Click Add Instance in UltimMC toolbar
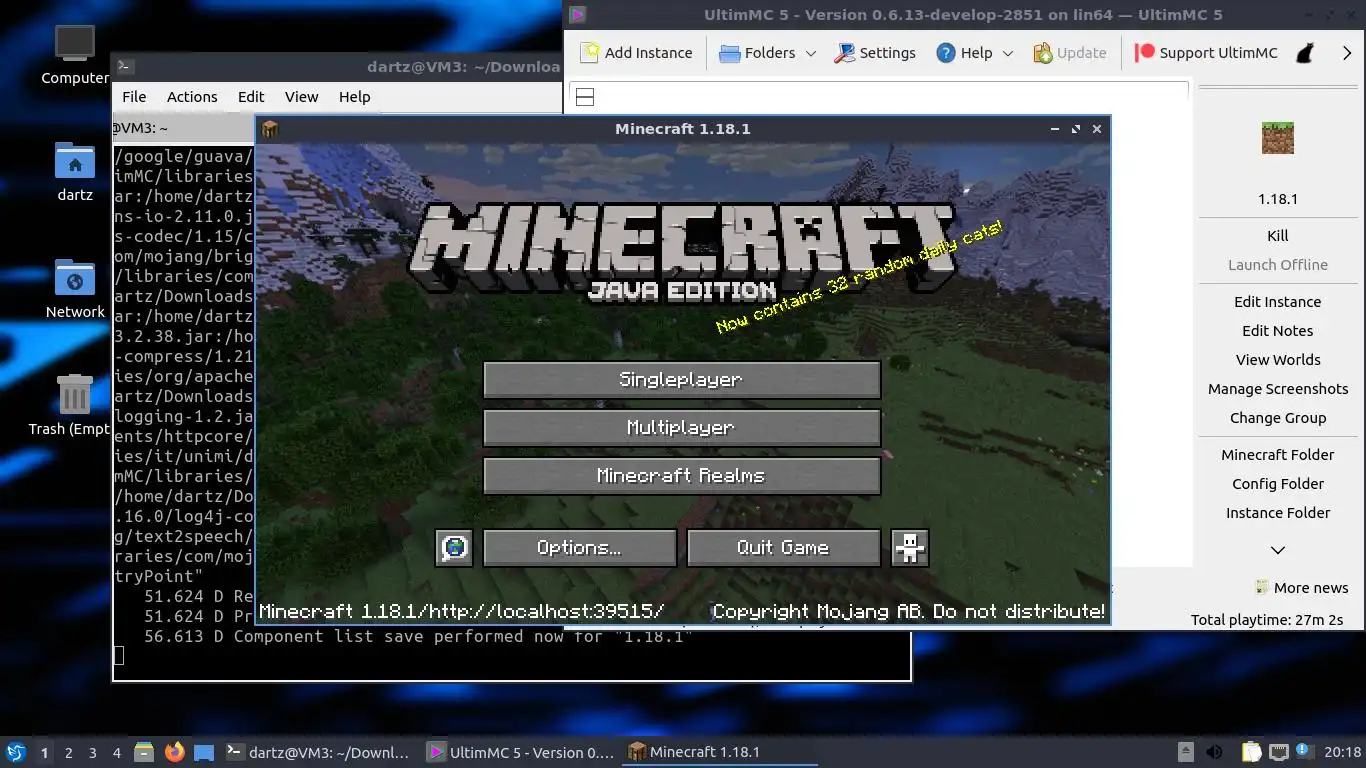This screenshot has height=768, width=1366. click(x=636, y=53)
